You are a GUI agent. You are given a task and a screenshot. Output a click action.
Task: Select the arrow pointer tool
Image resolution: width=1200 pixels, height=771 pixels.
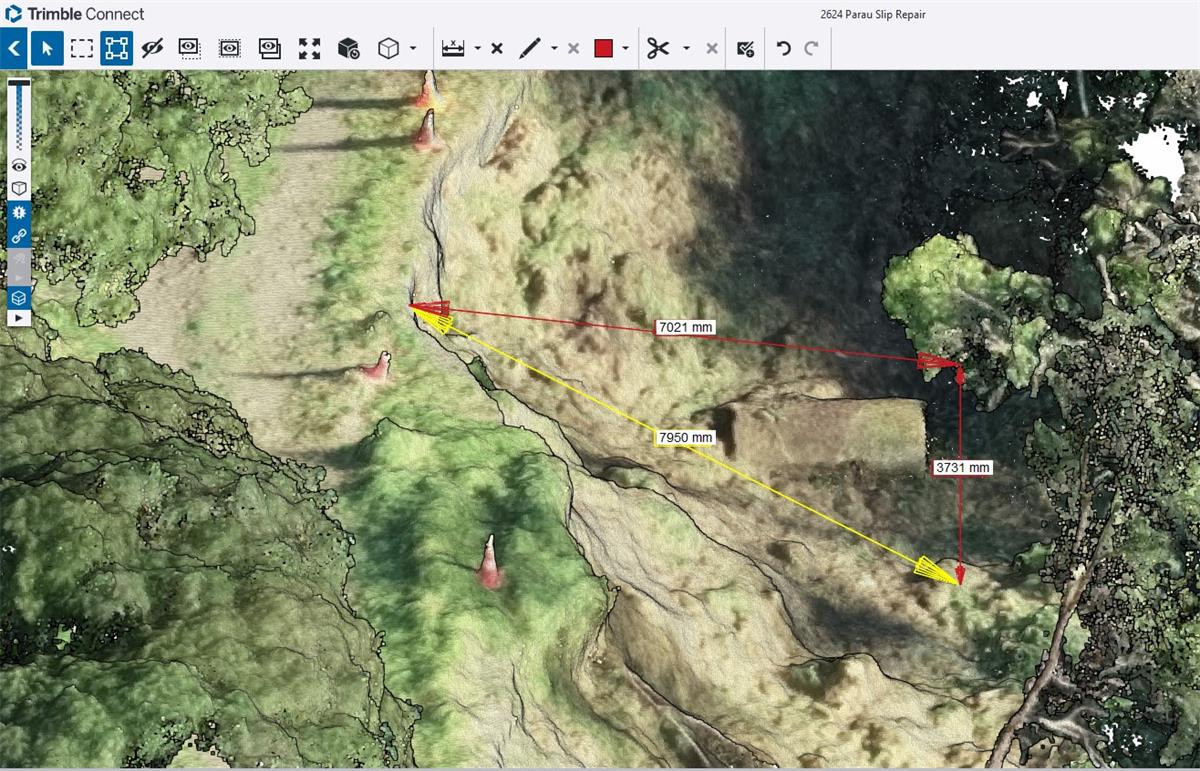click(47, 48)
